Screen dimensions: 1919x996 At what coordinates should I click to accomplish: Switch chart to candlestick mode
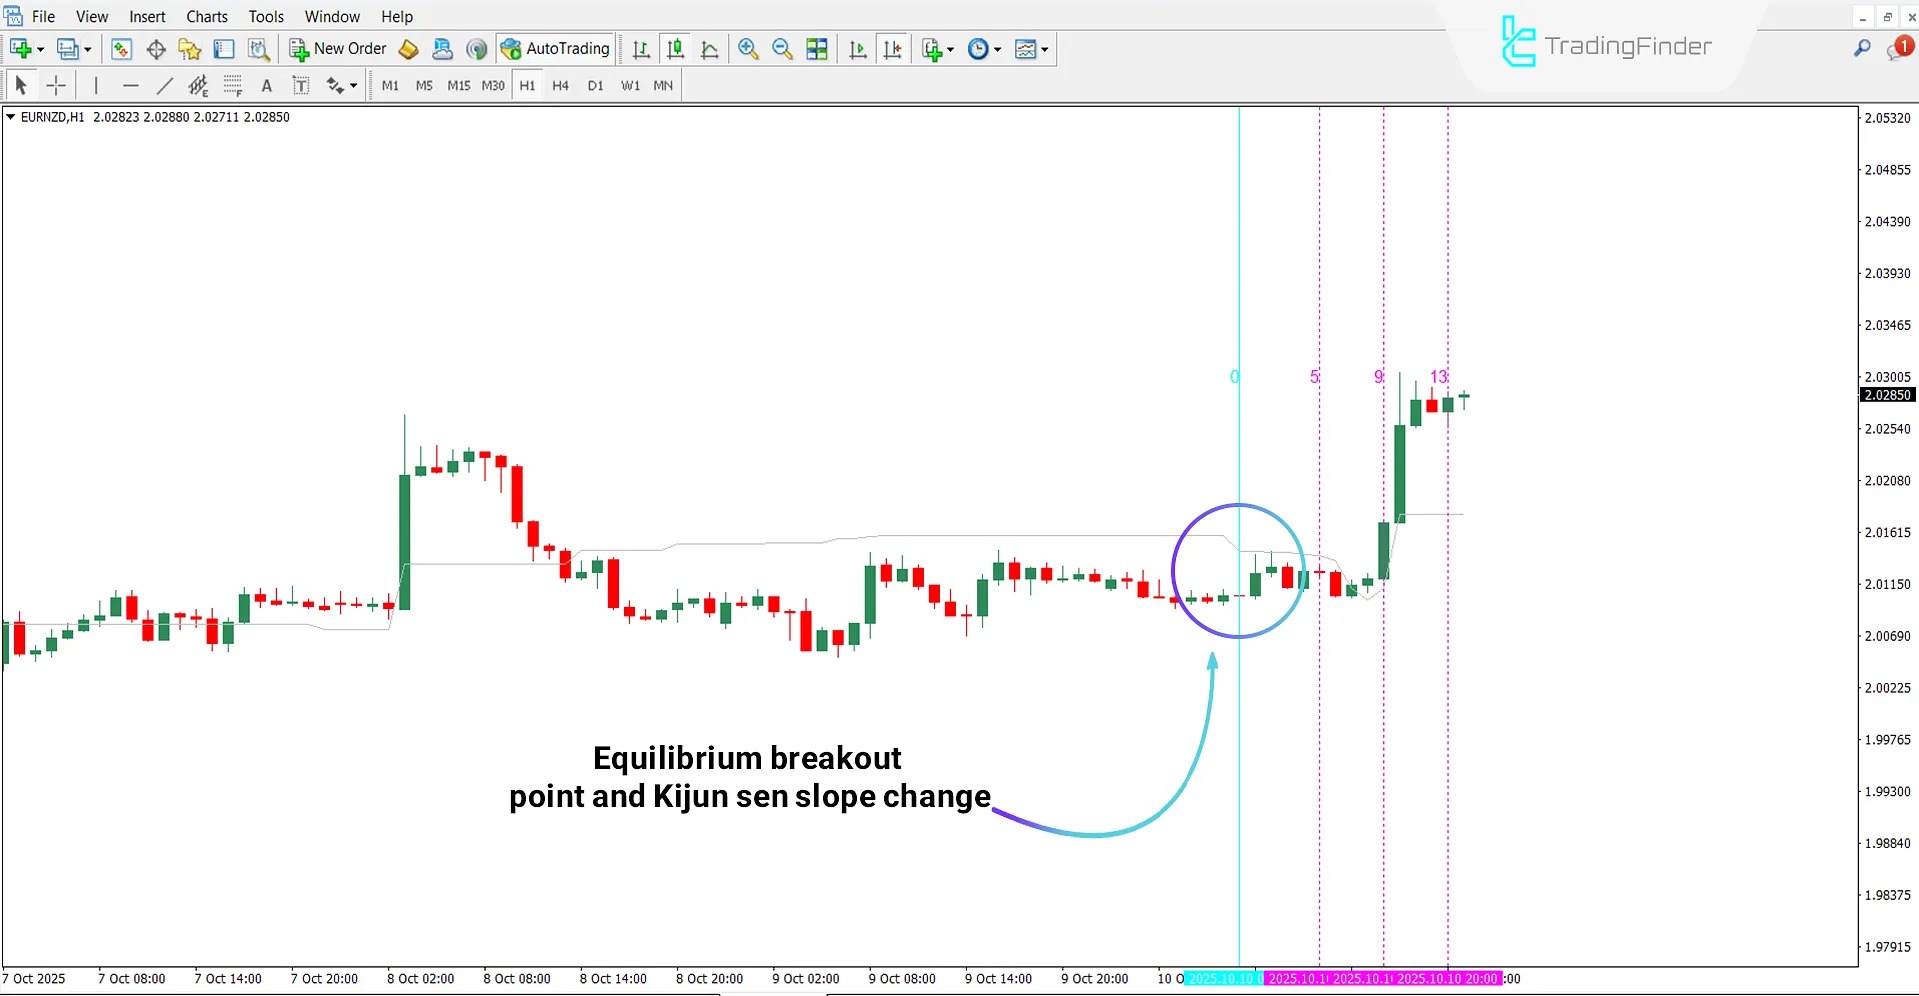[676, 49]
